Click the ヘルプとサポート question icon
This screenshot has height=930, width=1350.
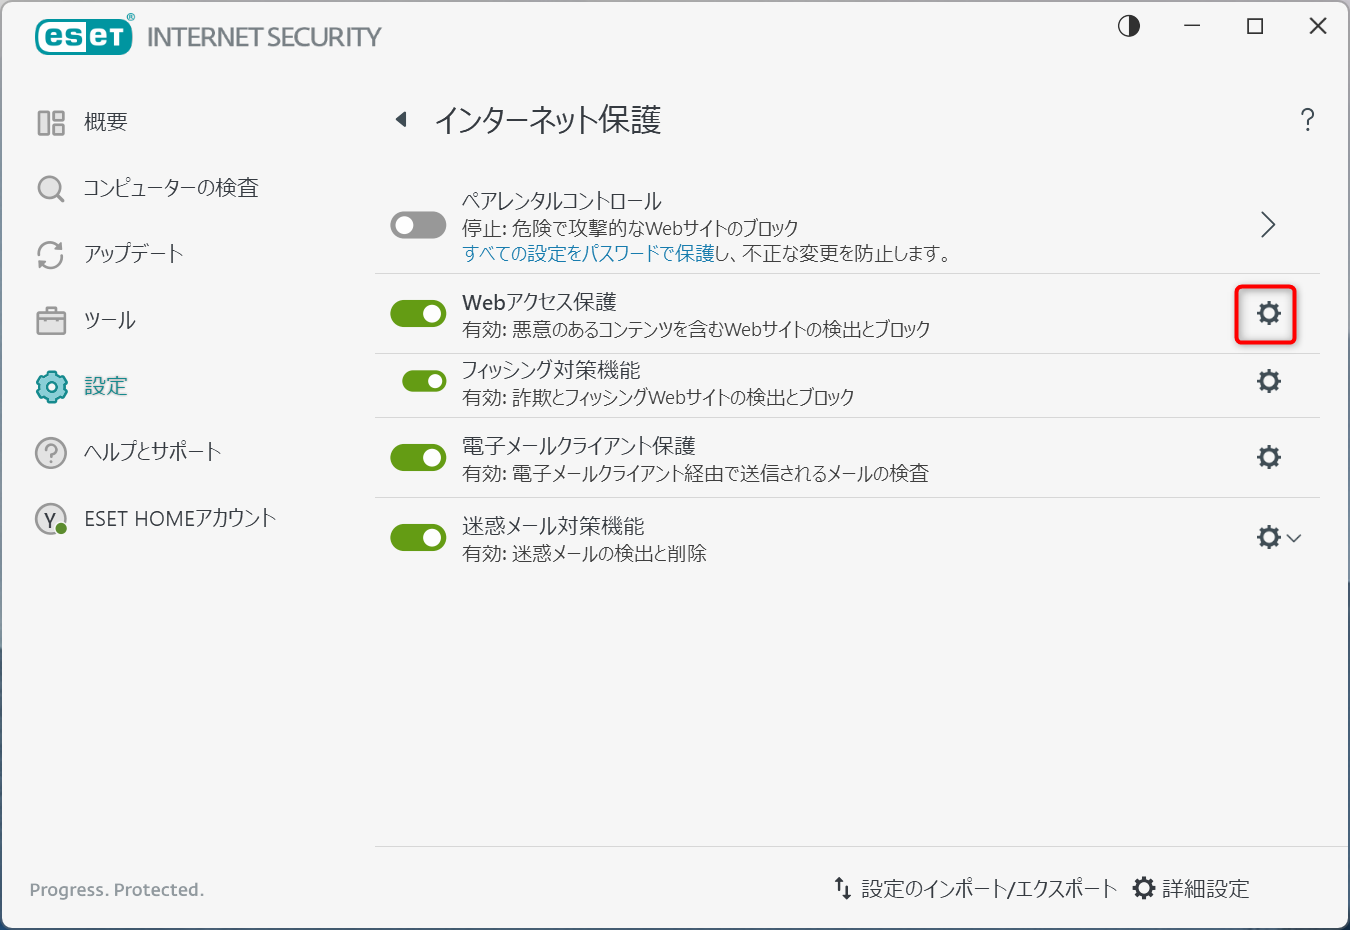click(x=51, y=452)
